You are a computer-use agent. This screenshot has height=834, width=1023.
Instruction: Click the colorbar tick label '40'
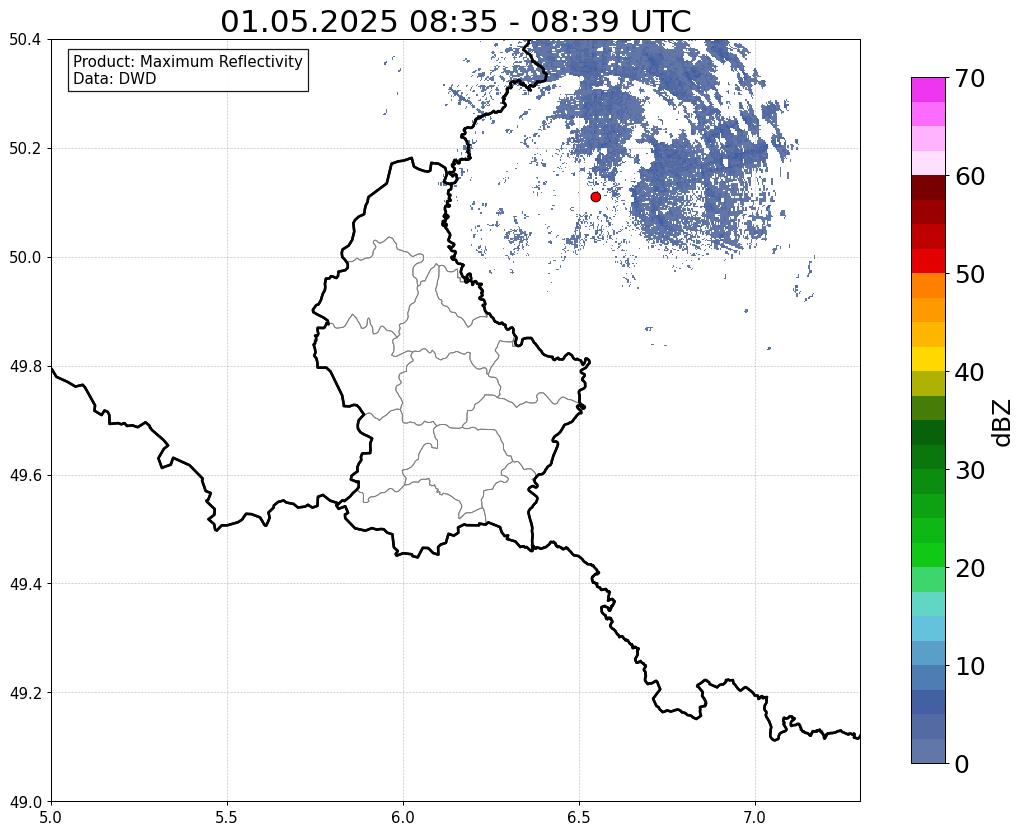click(970, 372)
